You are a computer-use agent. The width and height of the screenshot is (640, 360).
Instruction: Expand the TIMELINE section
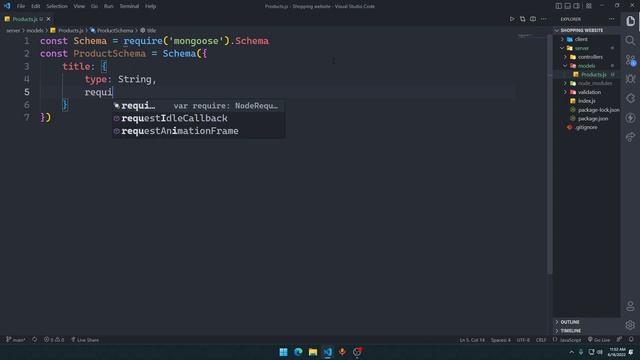click(x=586, y=331)
